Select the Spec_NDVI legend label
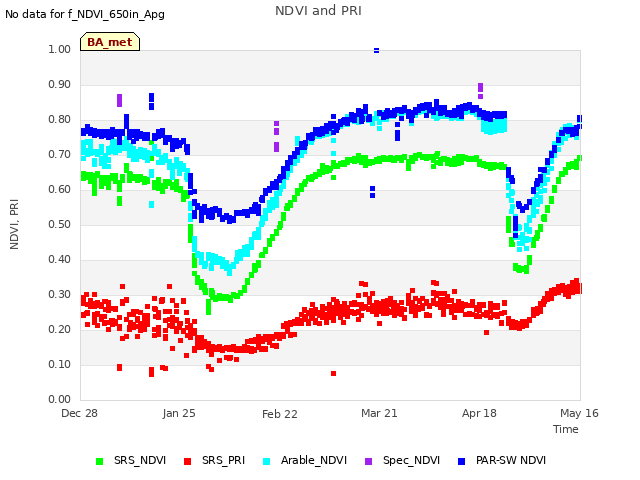The image size is (640, 480). point(411,460)
